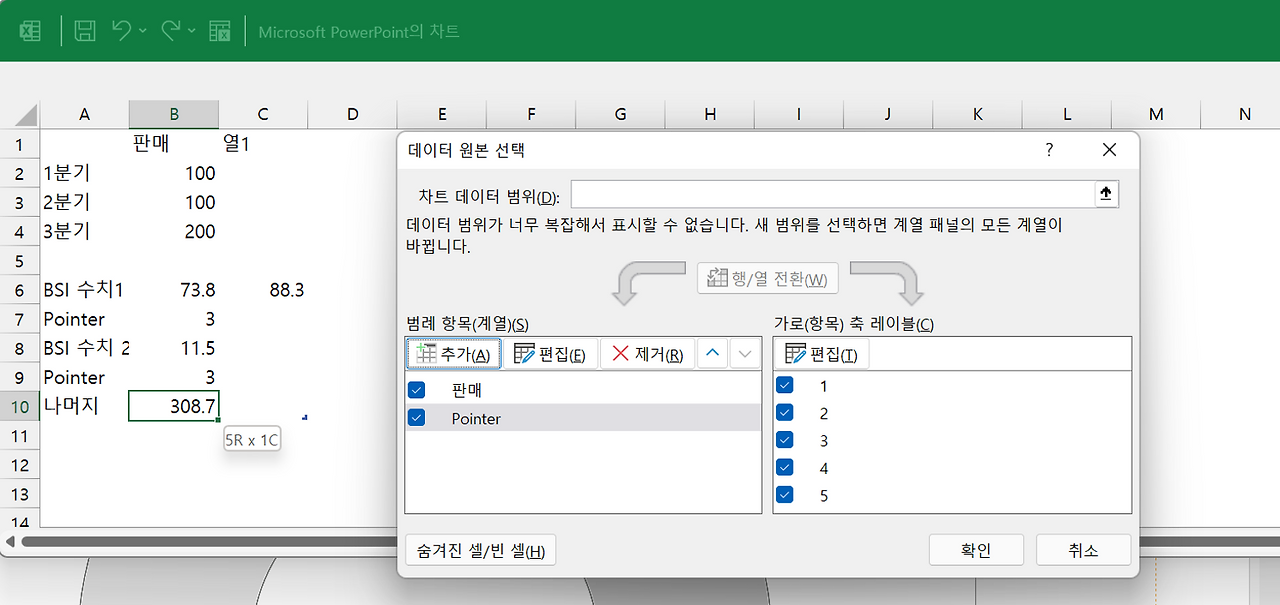Click cell C6 with value 88.3
The width and height of the screenshot is (1280, 605).
(x=263, y=290)
